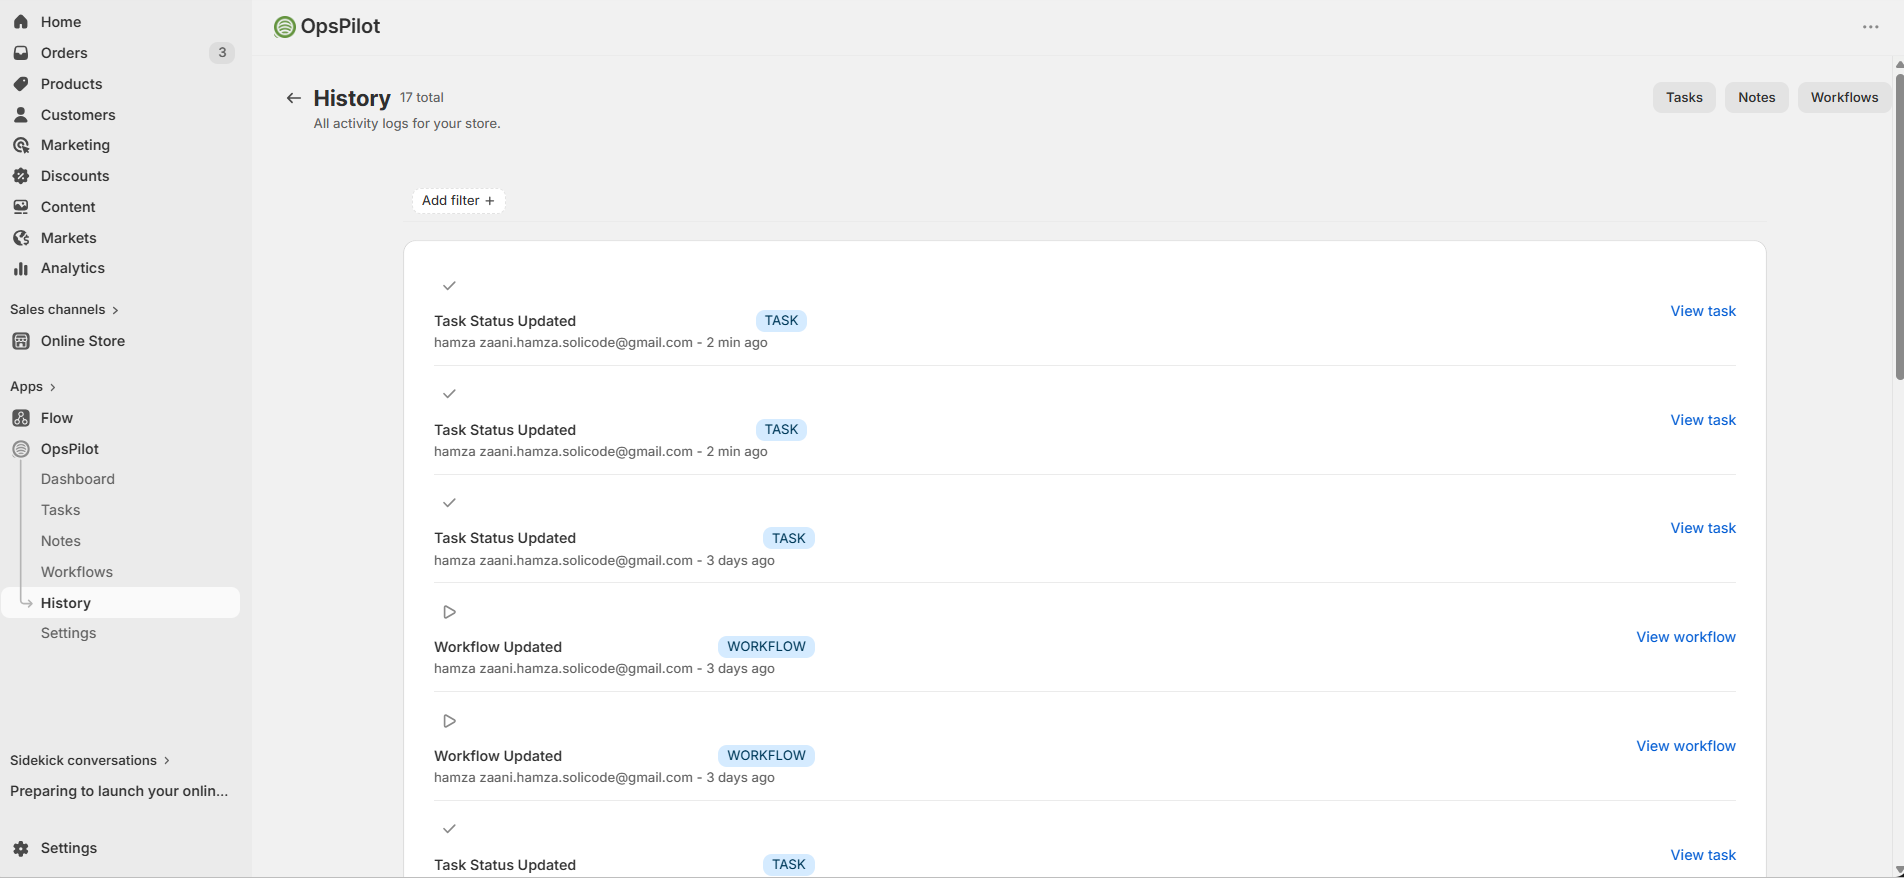Click the Marketing target icon
1904x878 pixels.
tap(21, 145)
